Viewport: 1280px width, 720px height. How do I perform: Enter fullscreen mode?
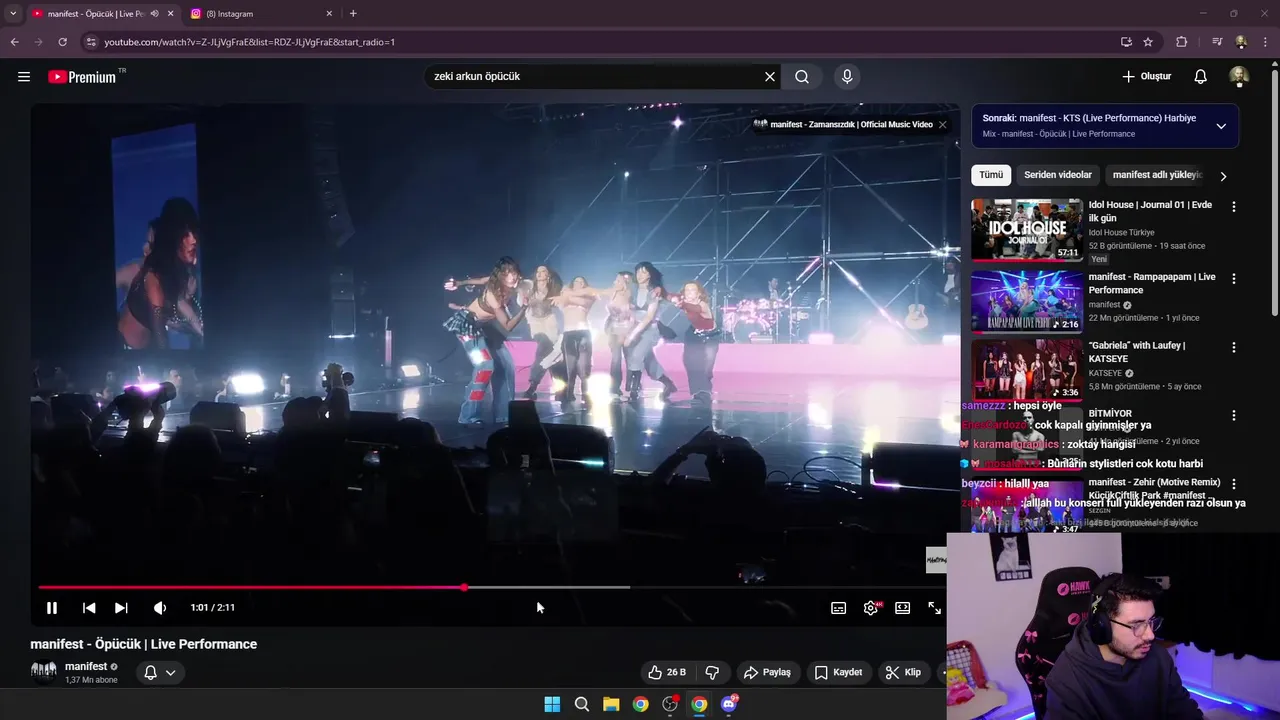935,608
